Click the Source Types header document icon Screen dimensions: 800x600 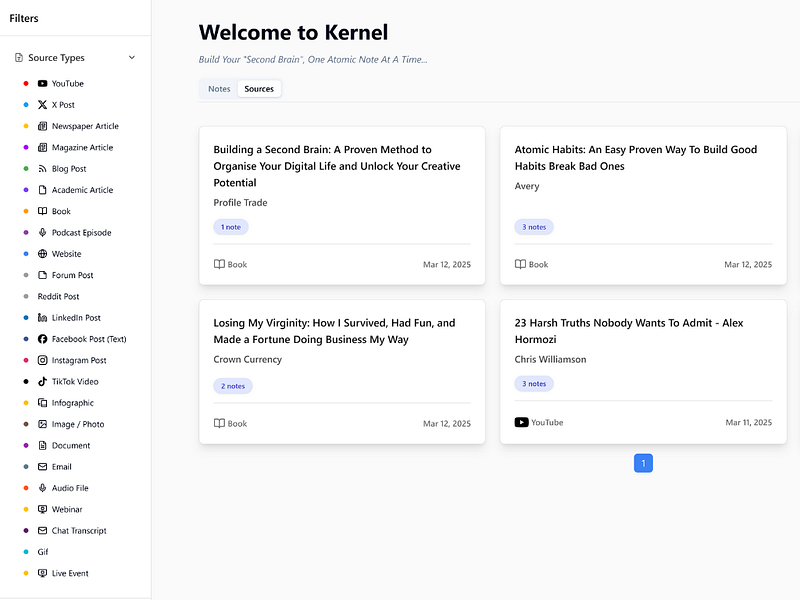tap(19, 58)
